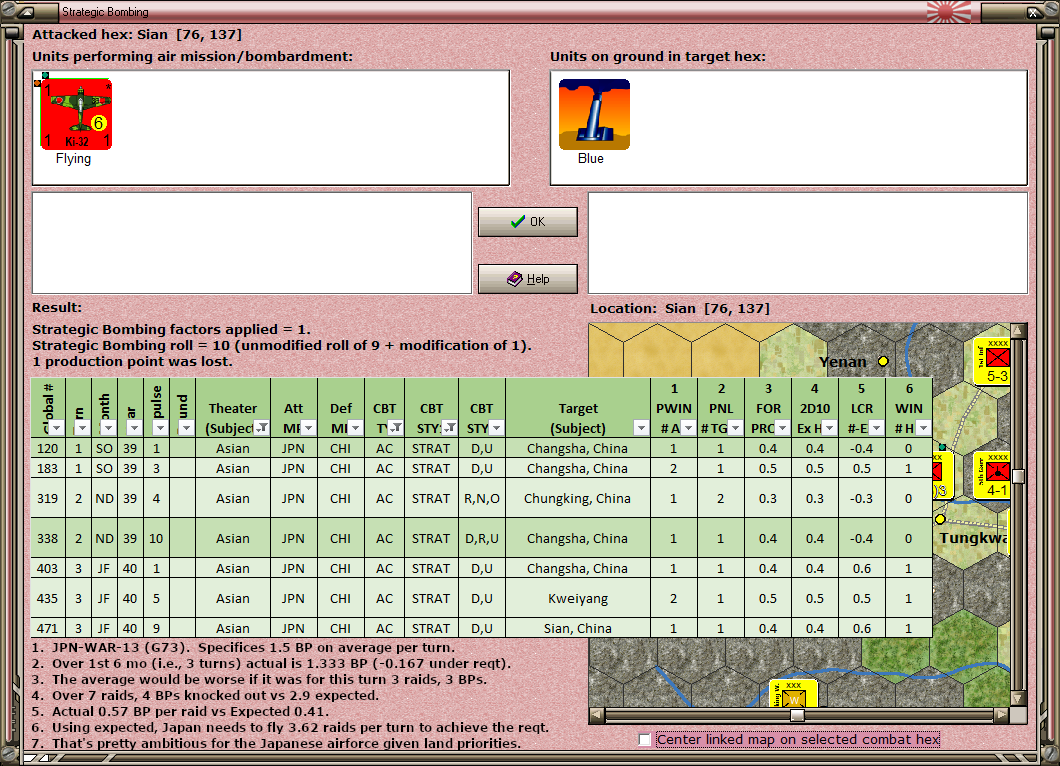Open the PWIN #A column filter dropdown
This screenshot has width=1060, height=766.
tap(688, 428)
